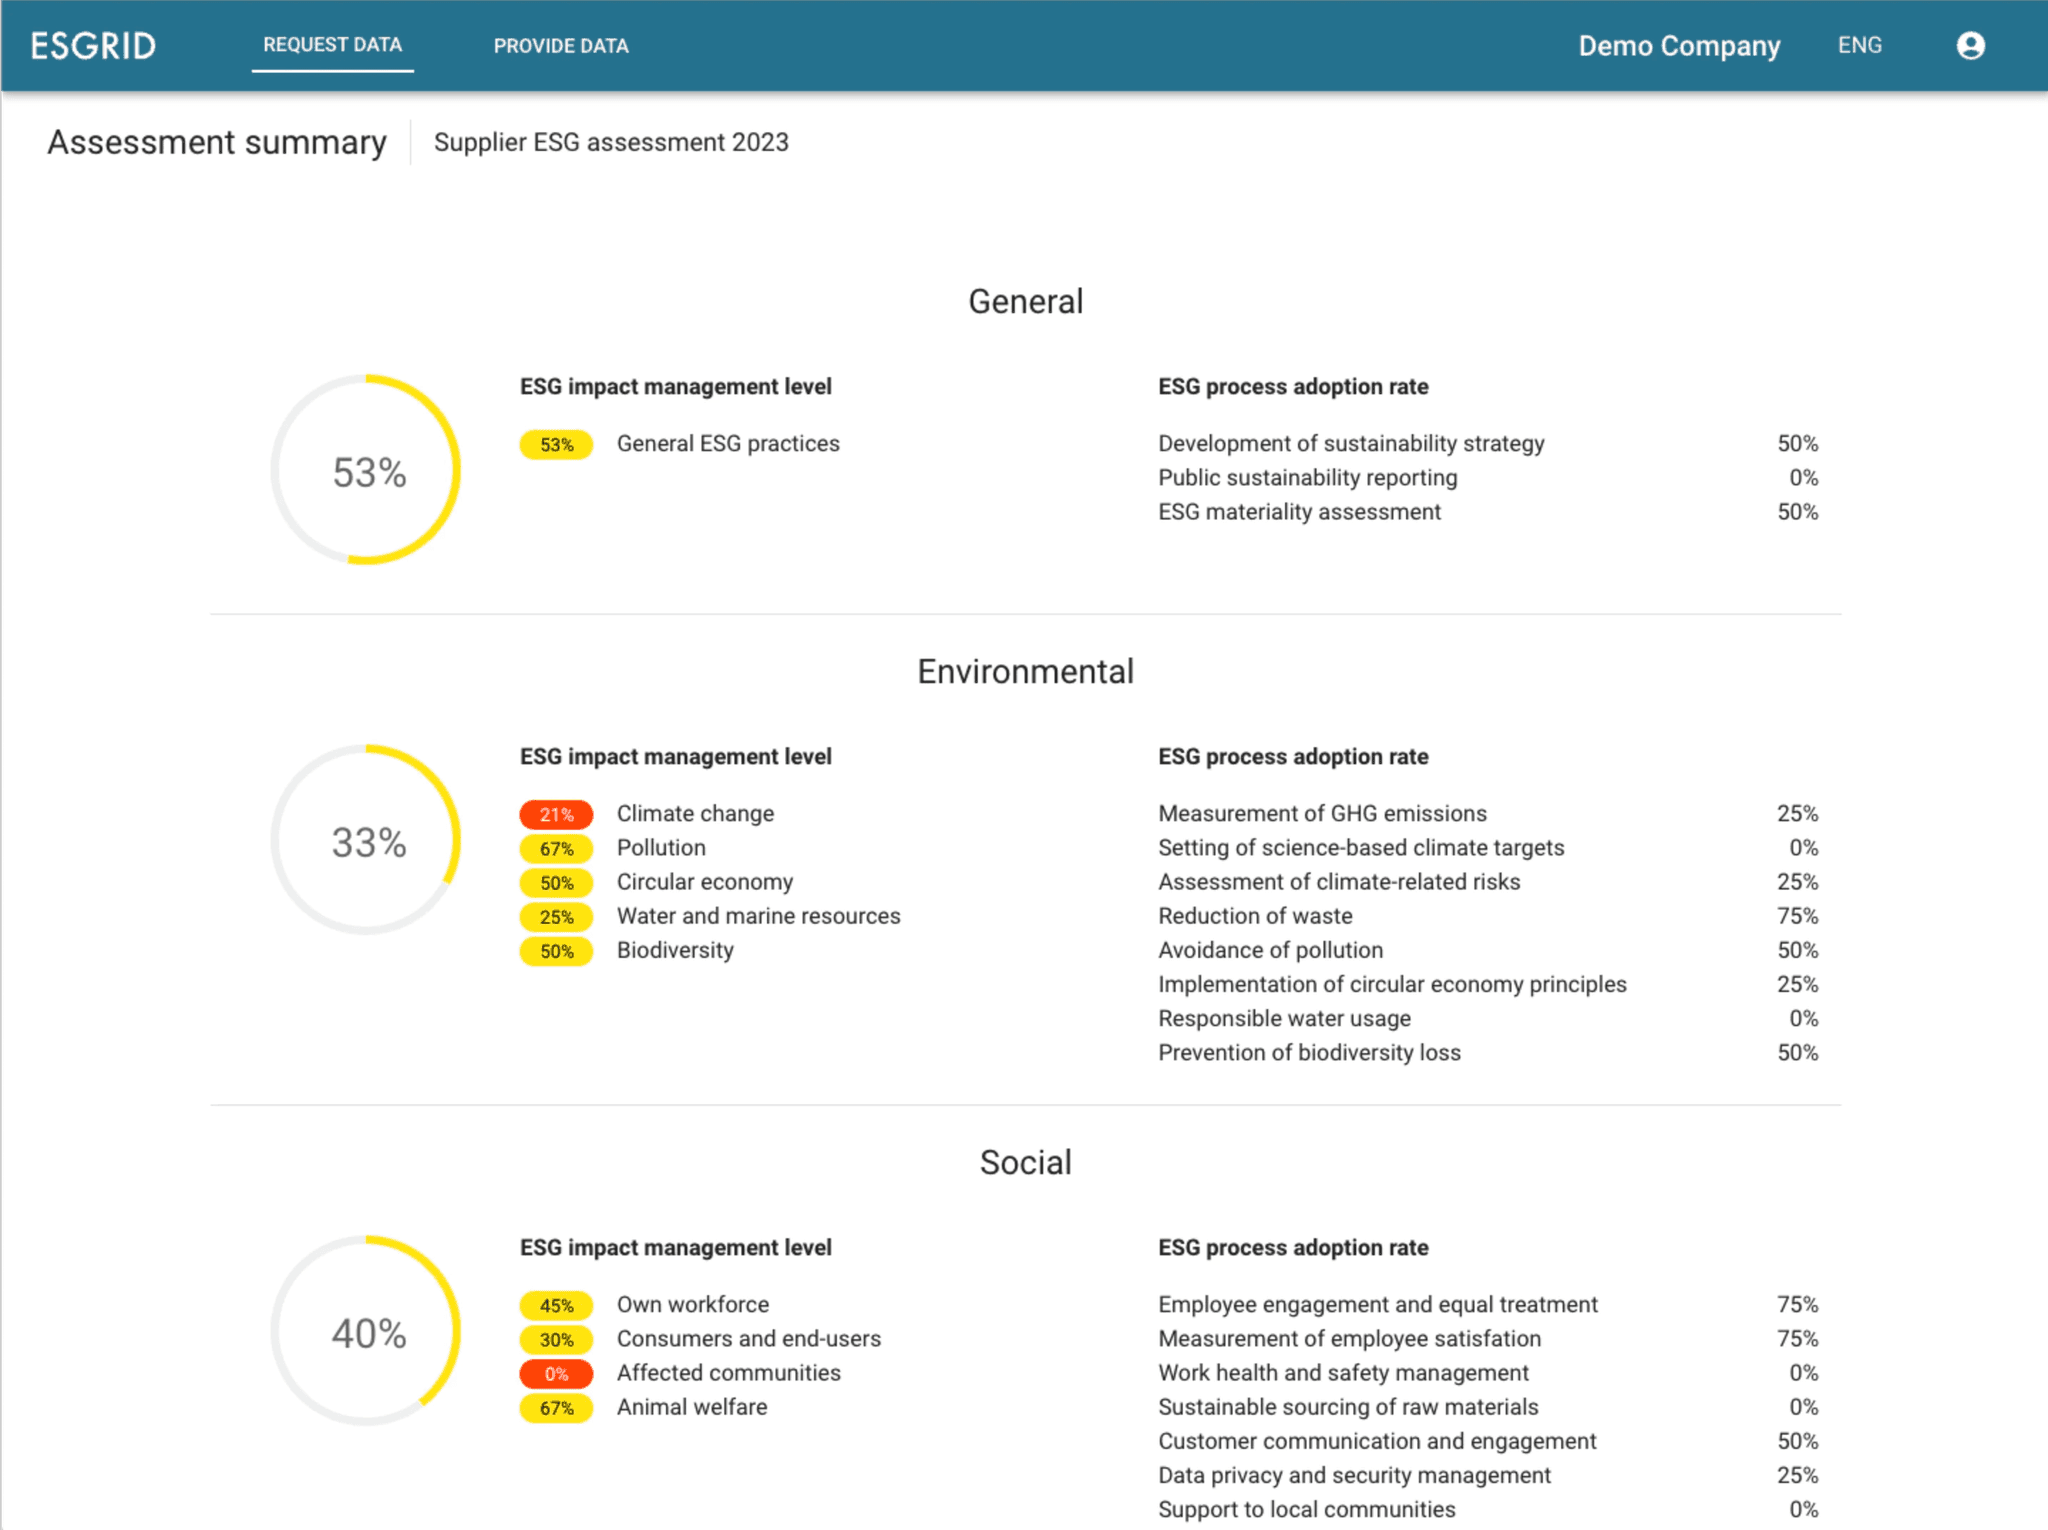Select the 53% General ESG practices badge

556,443
